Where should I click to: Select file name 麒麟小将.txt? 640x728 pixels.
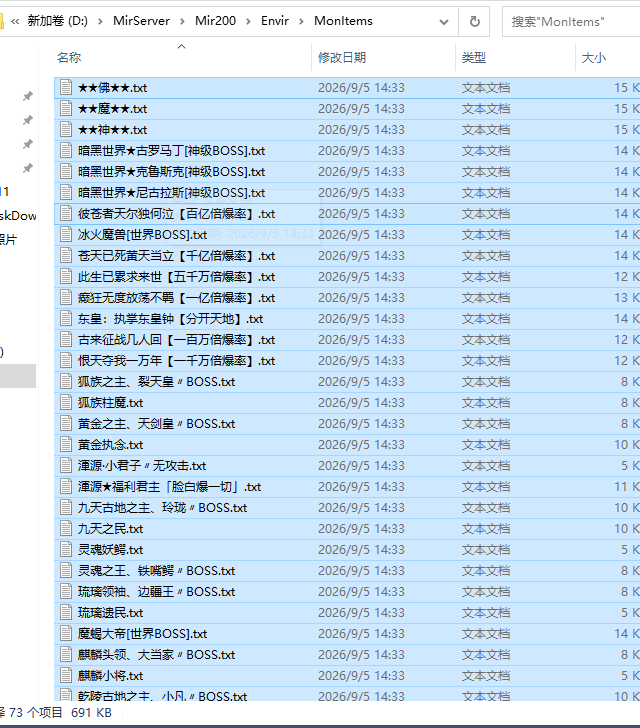[x=110, y=676]
